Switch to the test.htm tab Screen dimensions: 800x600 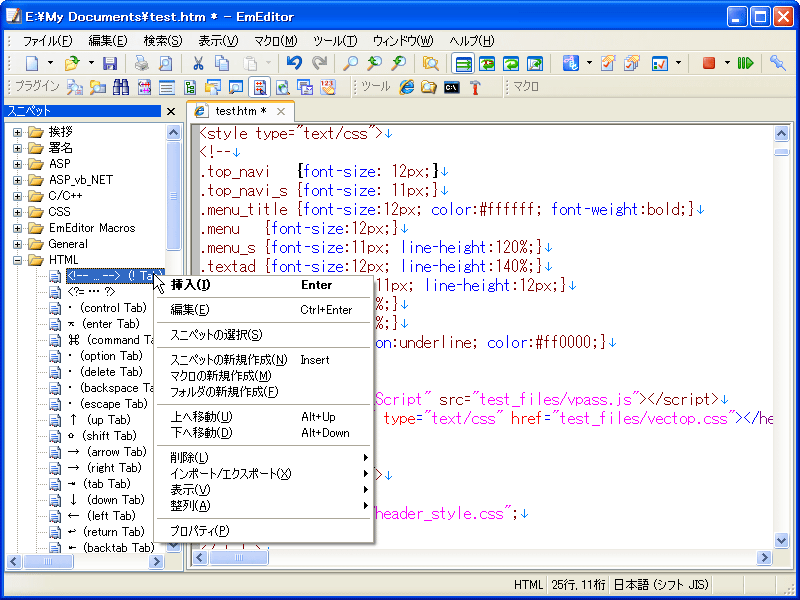pos(240,111)
